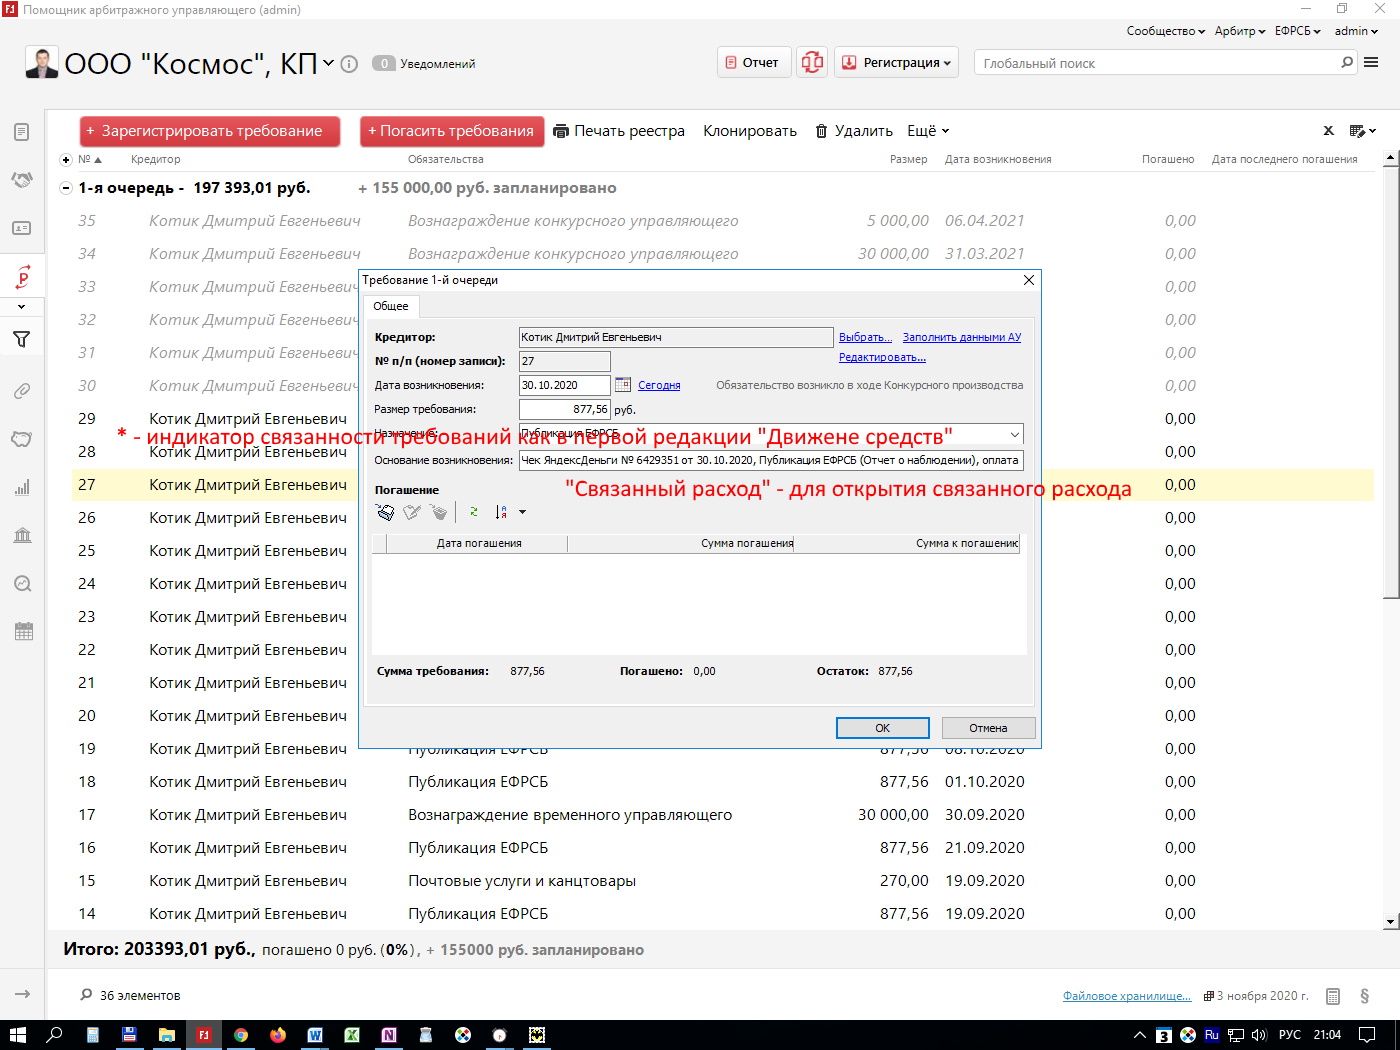Image resolution: width=1400 pixels, height=1050 pixels.
Task: Click the piggy bank icon in the sidebar
Action: (x=22, y=439)
